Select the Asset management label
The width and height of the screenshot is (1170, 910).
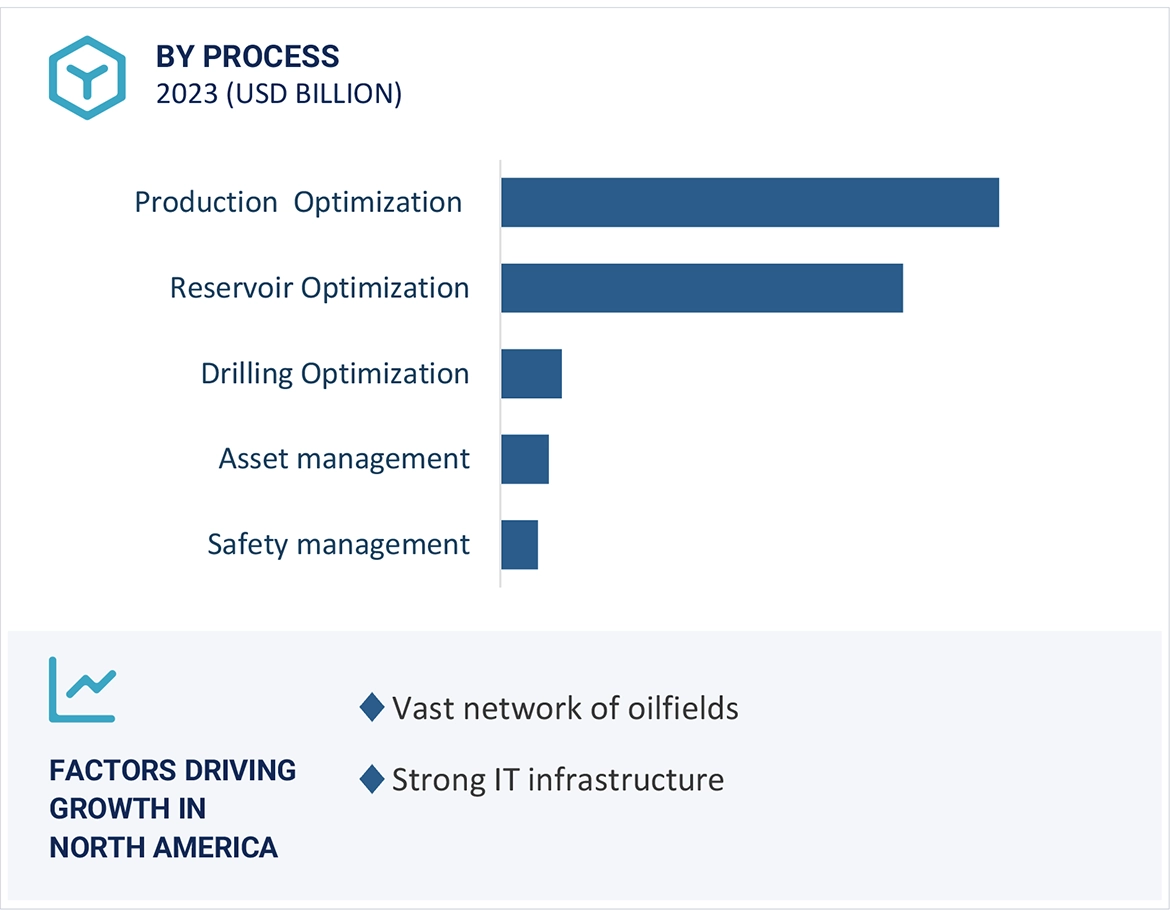point(344,459)
